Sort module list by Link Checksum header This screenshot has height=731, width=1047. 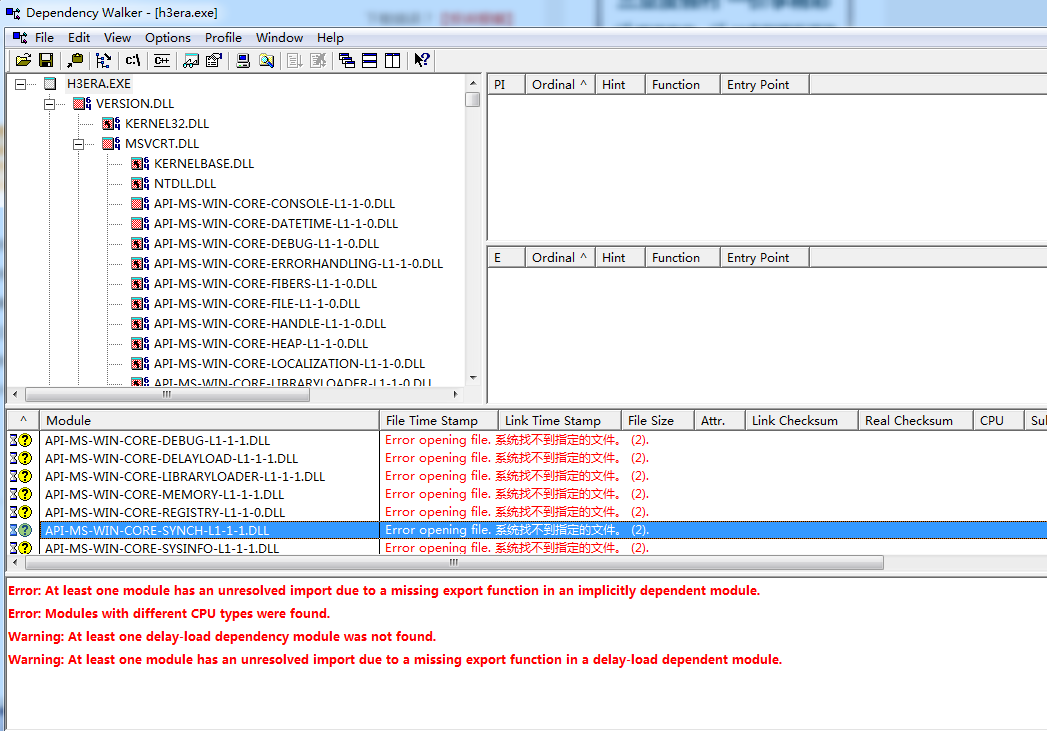coord(801,421)
